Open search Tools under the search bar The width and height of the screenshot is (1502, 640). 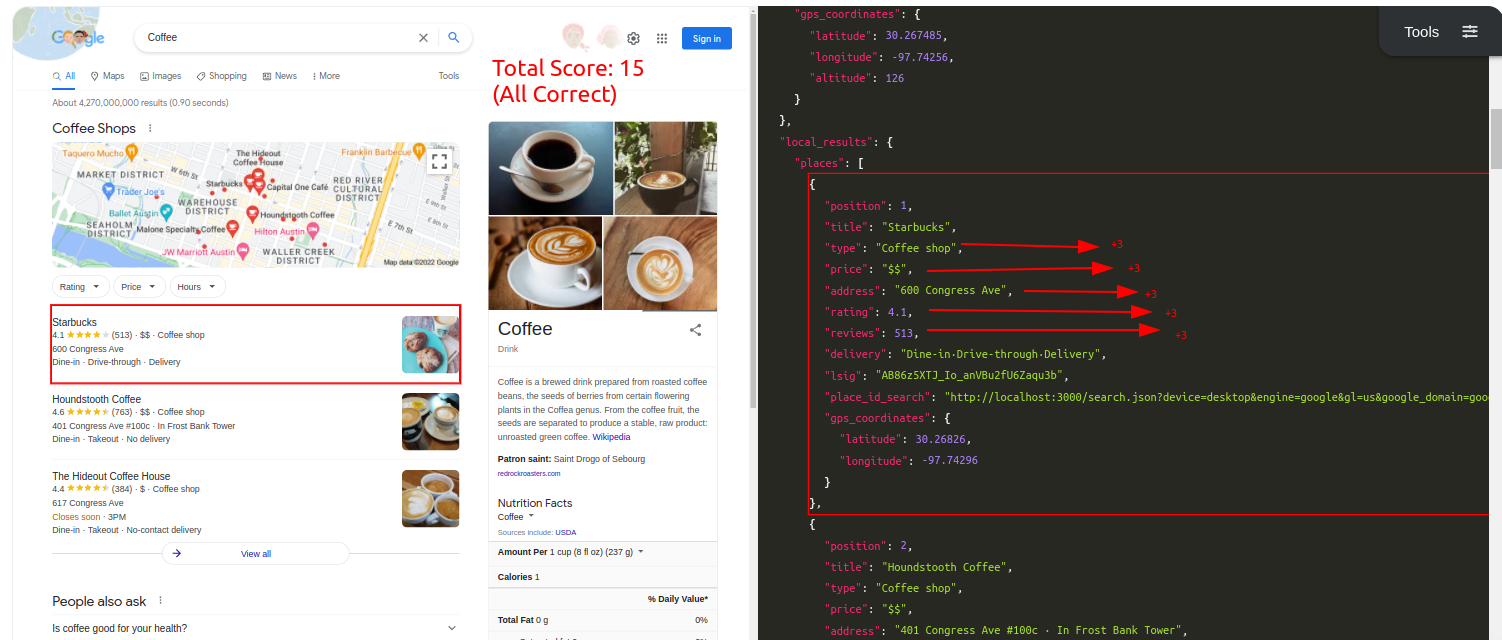click(x=449, y=76)
